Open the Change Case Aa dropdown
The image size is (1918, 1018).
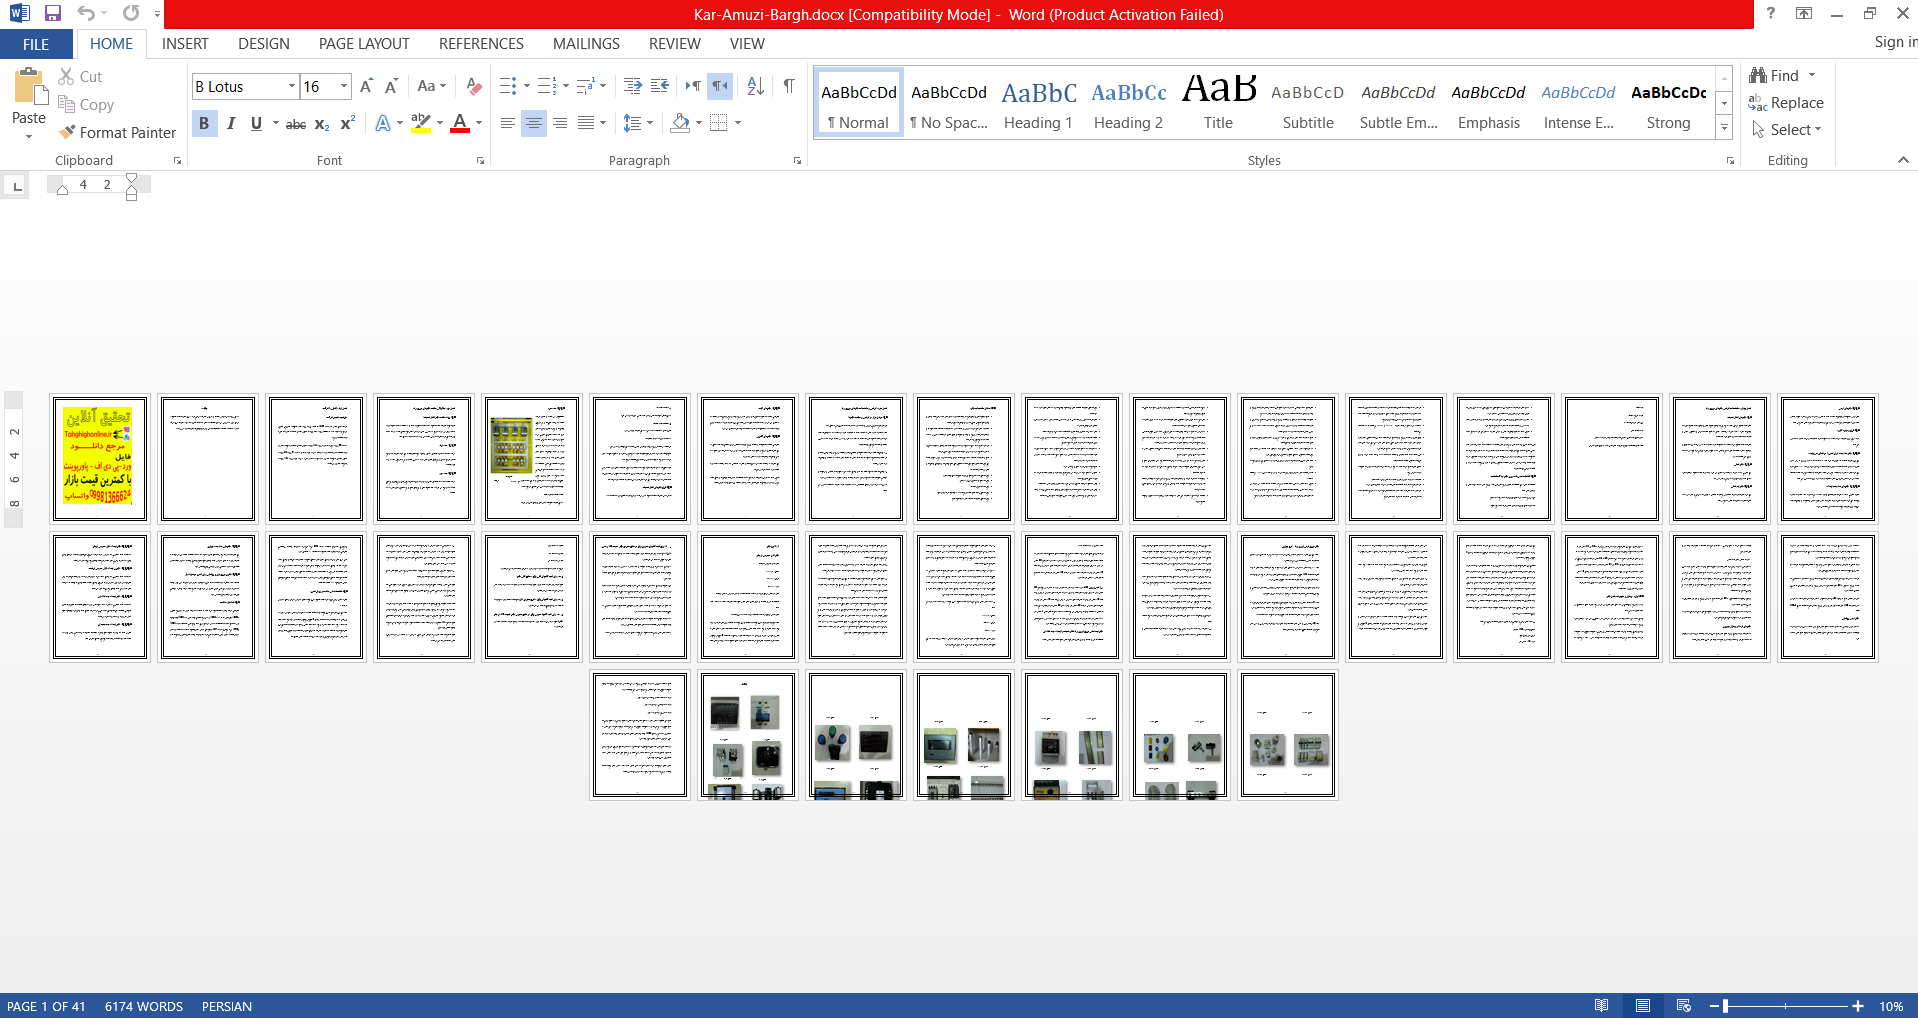[x=432, y=86]
